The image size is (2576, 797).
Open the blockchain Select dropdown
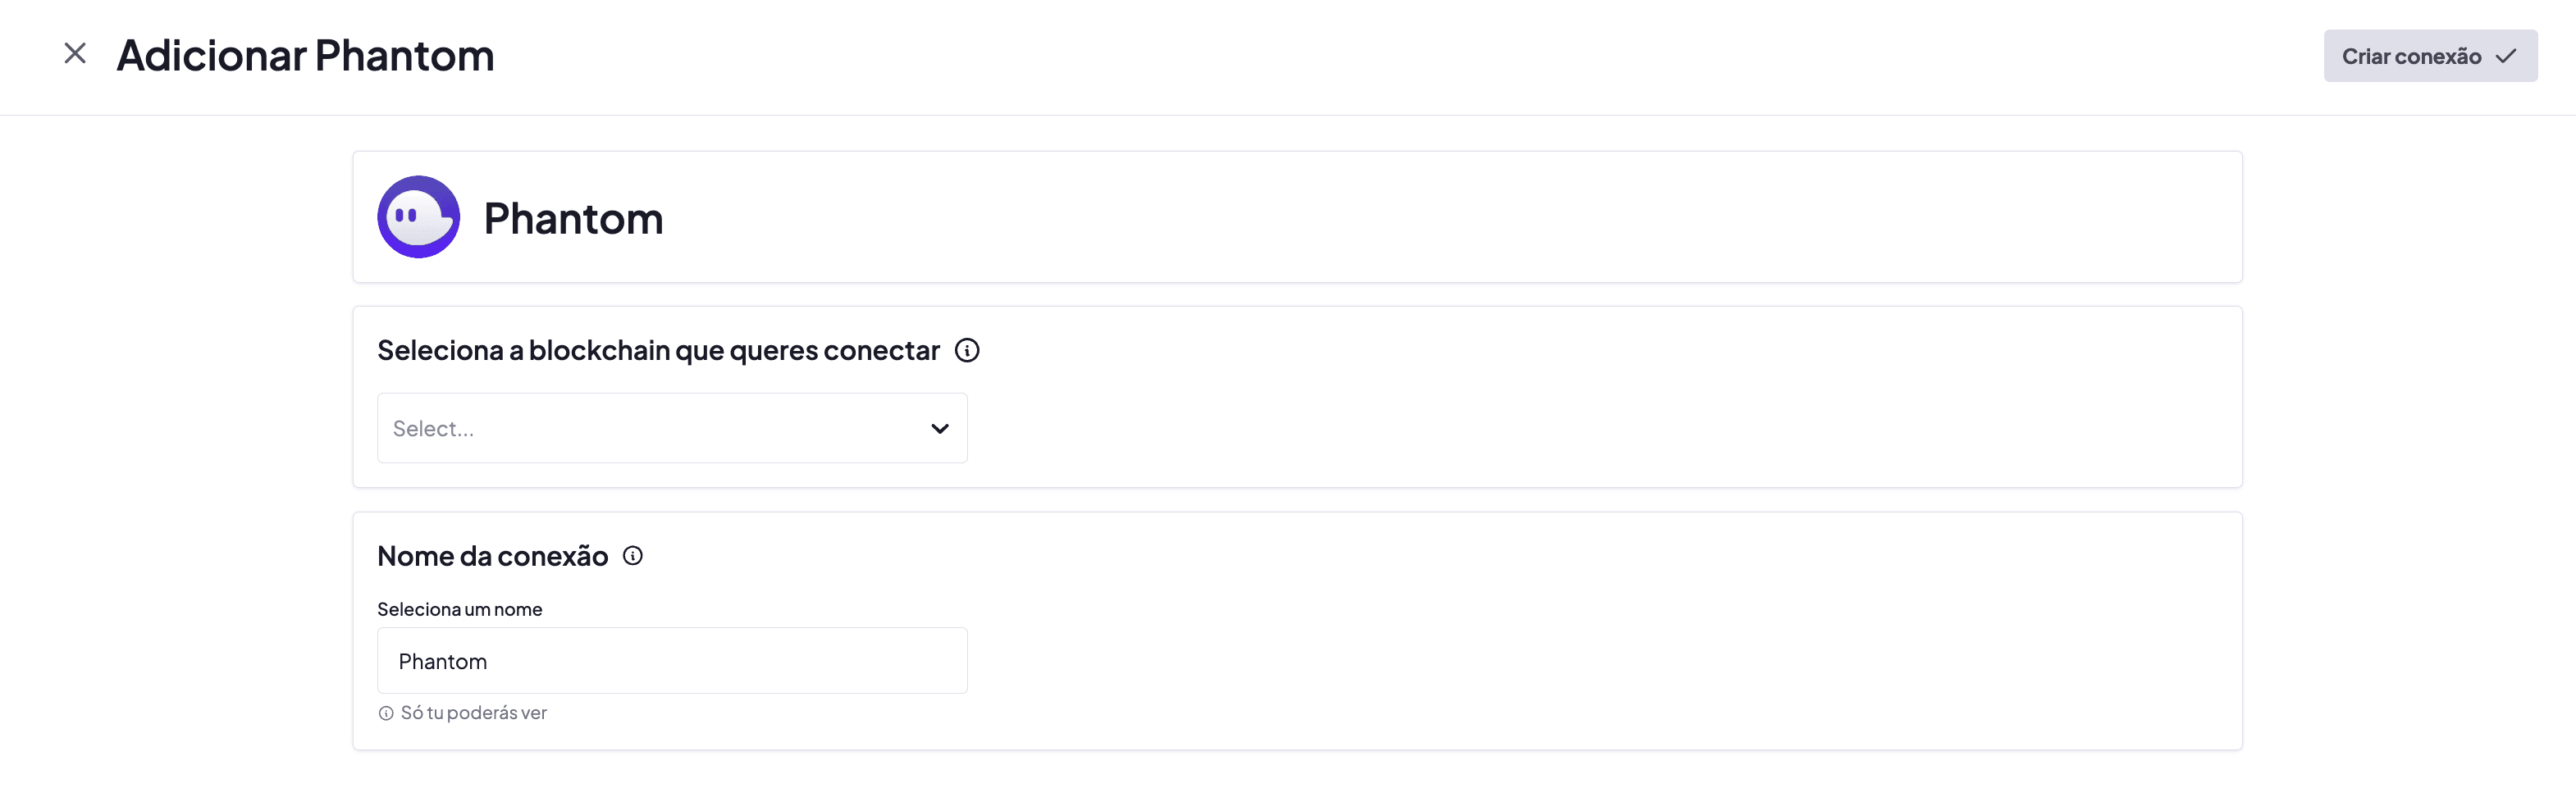click(x=671, y=428)
